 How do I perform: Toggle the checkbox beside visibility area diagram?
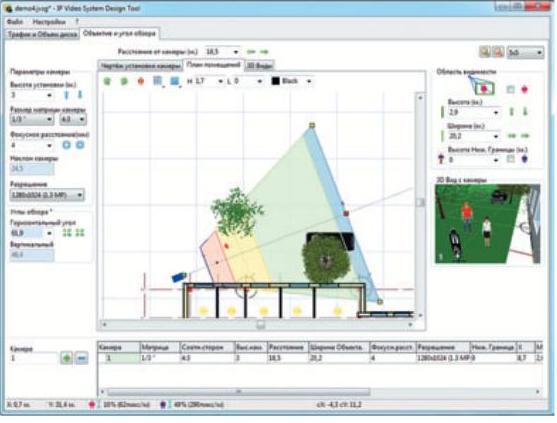pyautogui.click(x=510, y=89)
